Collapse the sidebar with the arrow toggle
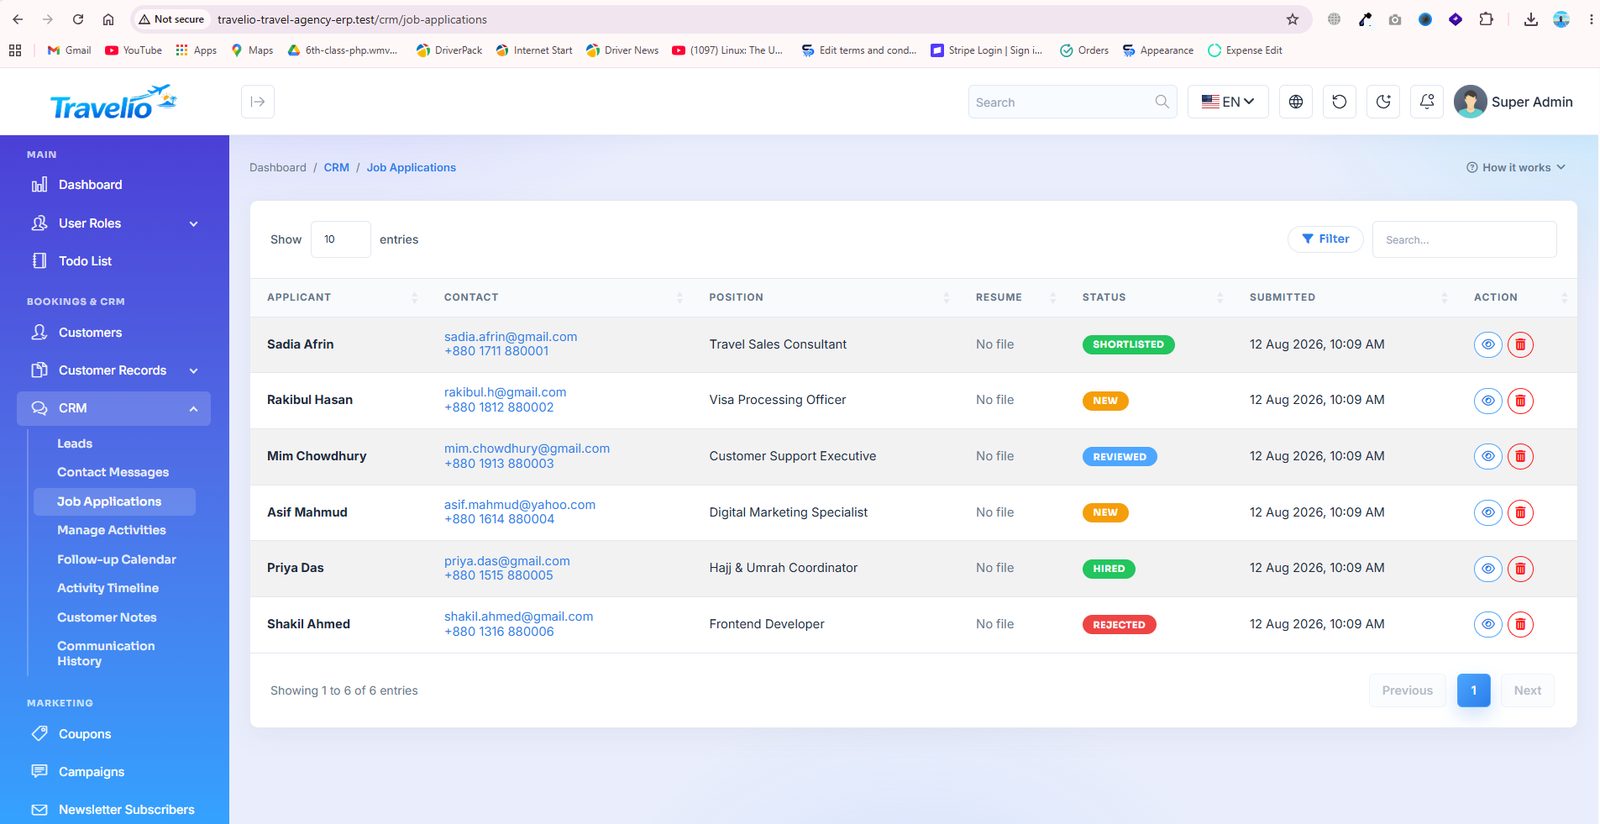 (x=258, y=102)
